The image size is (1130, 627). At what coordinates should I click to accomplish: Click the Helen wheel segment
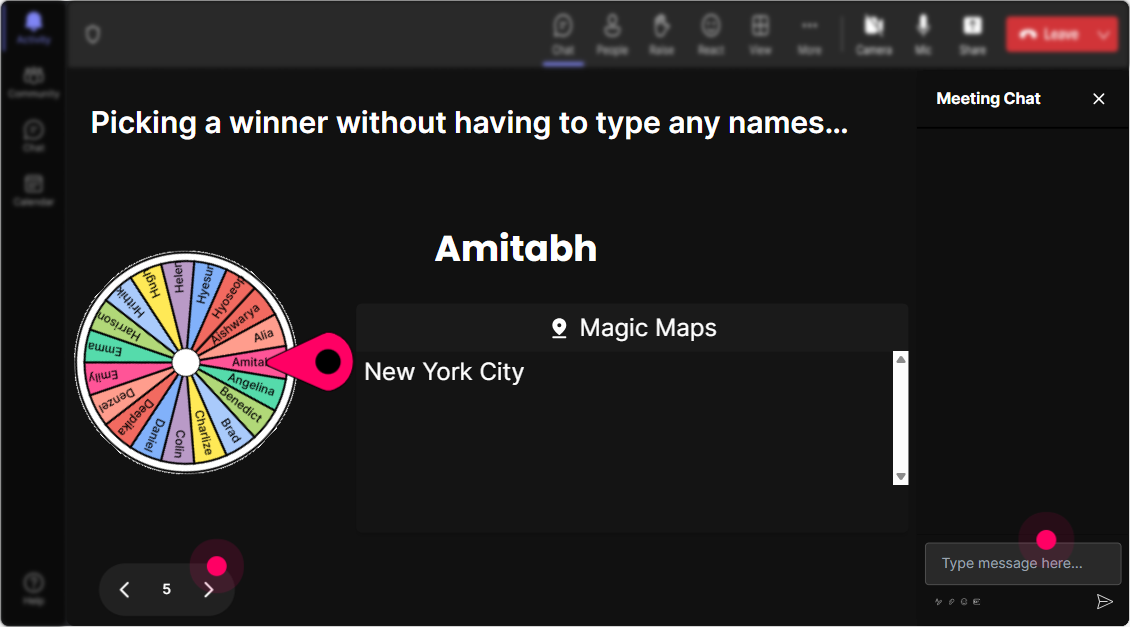pos(178,286)
